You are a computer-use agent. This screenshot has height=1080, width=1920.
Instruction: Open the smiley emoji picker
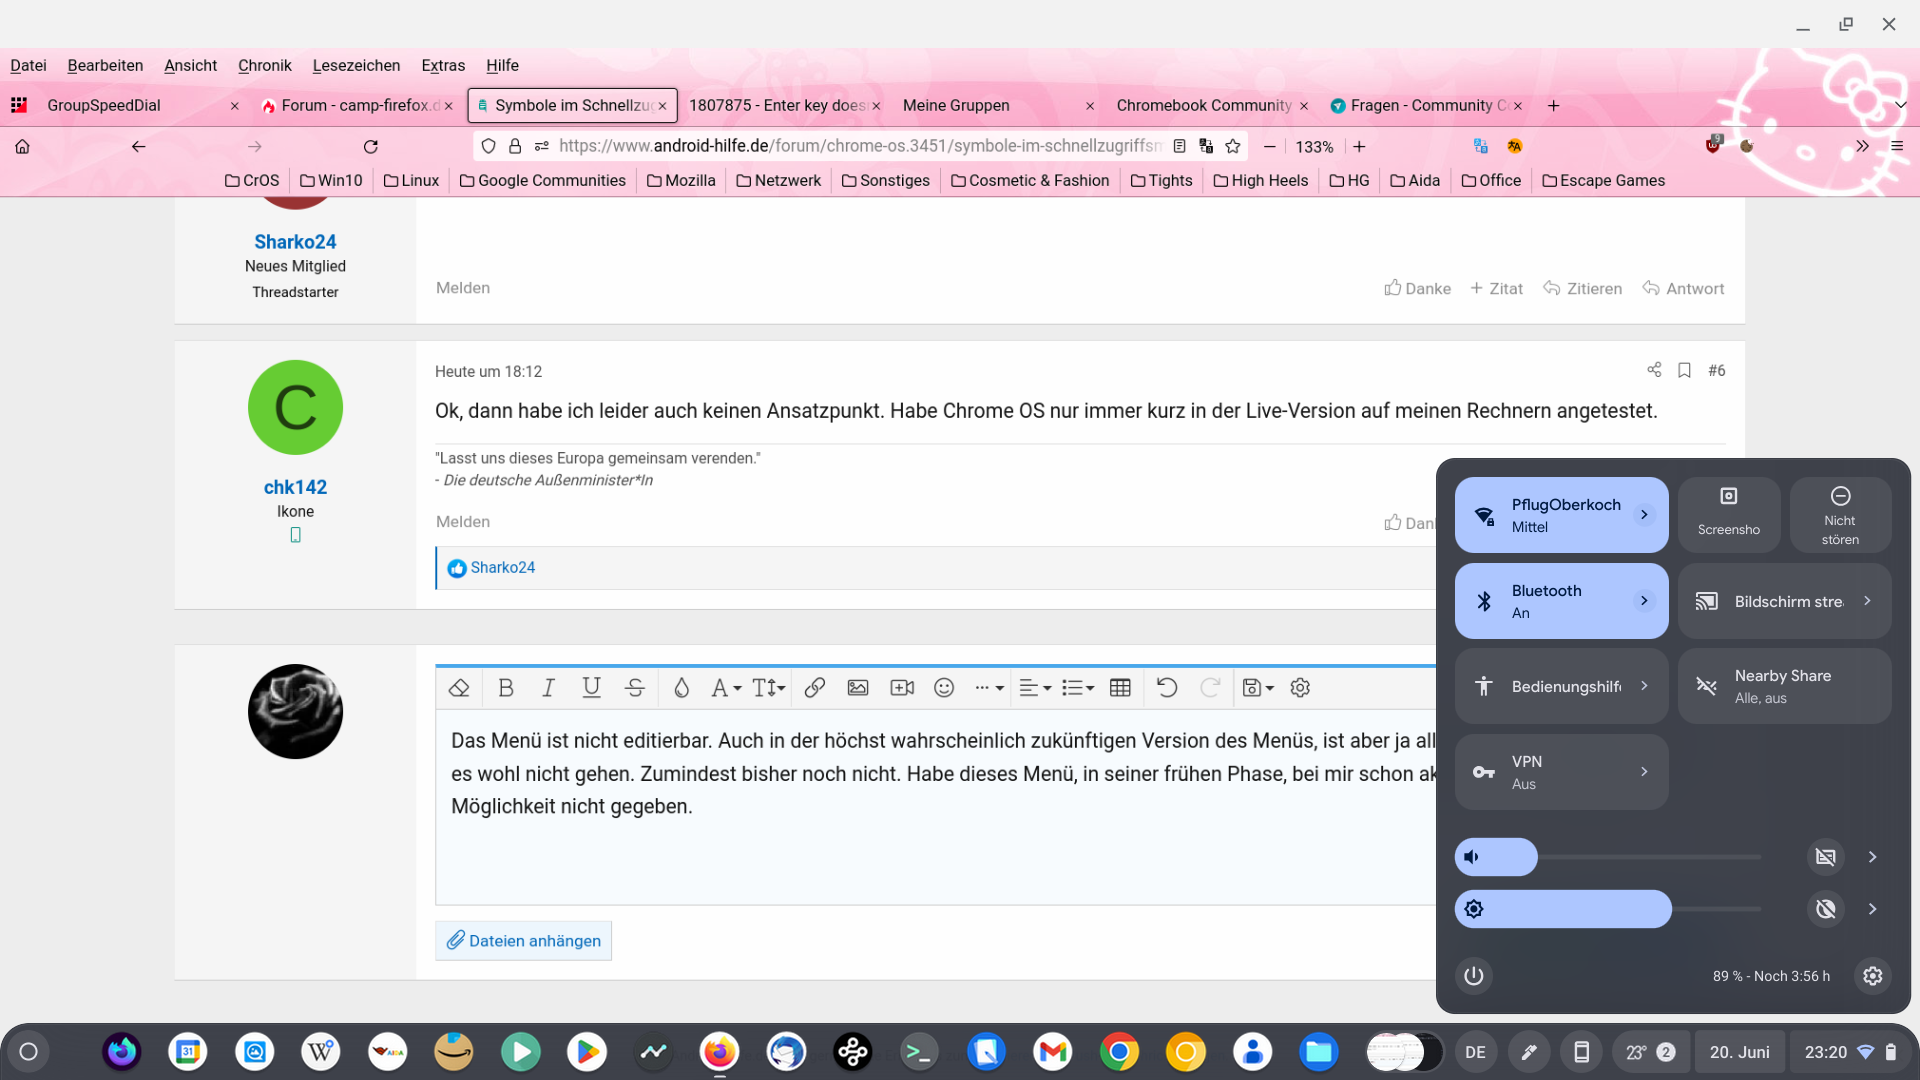[943, 688]
